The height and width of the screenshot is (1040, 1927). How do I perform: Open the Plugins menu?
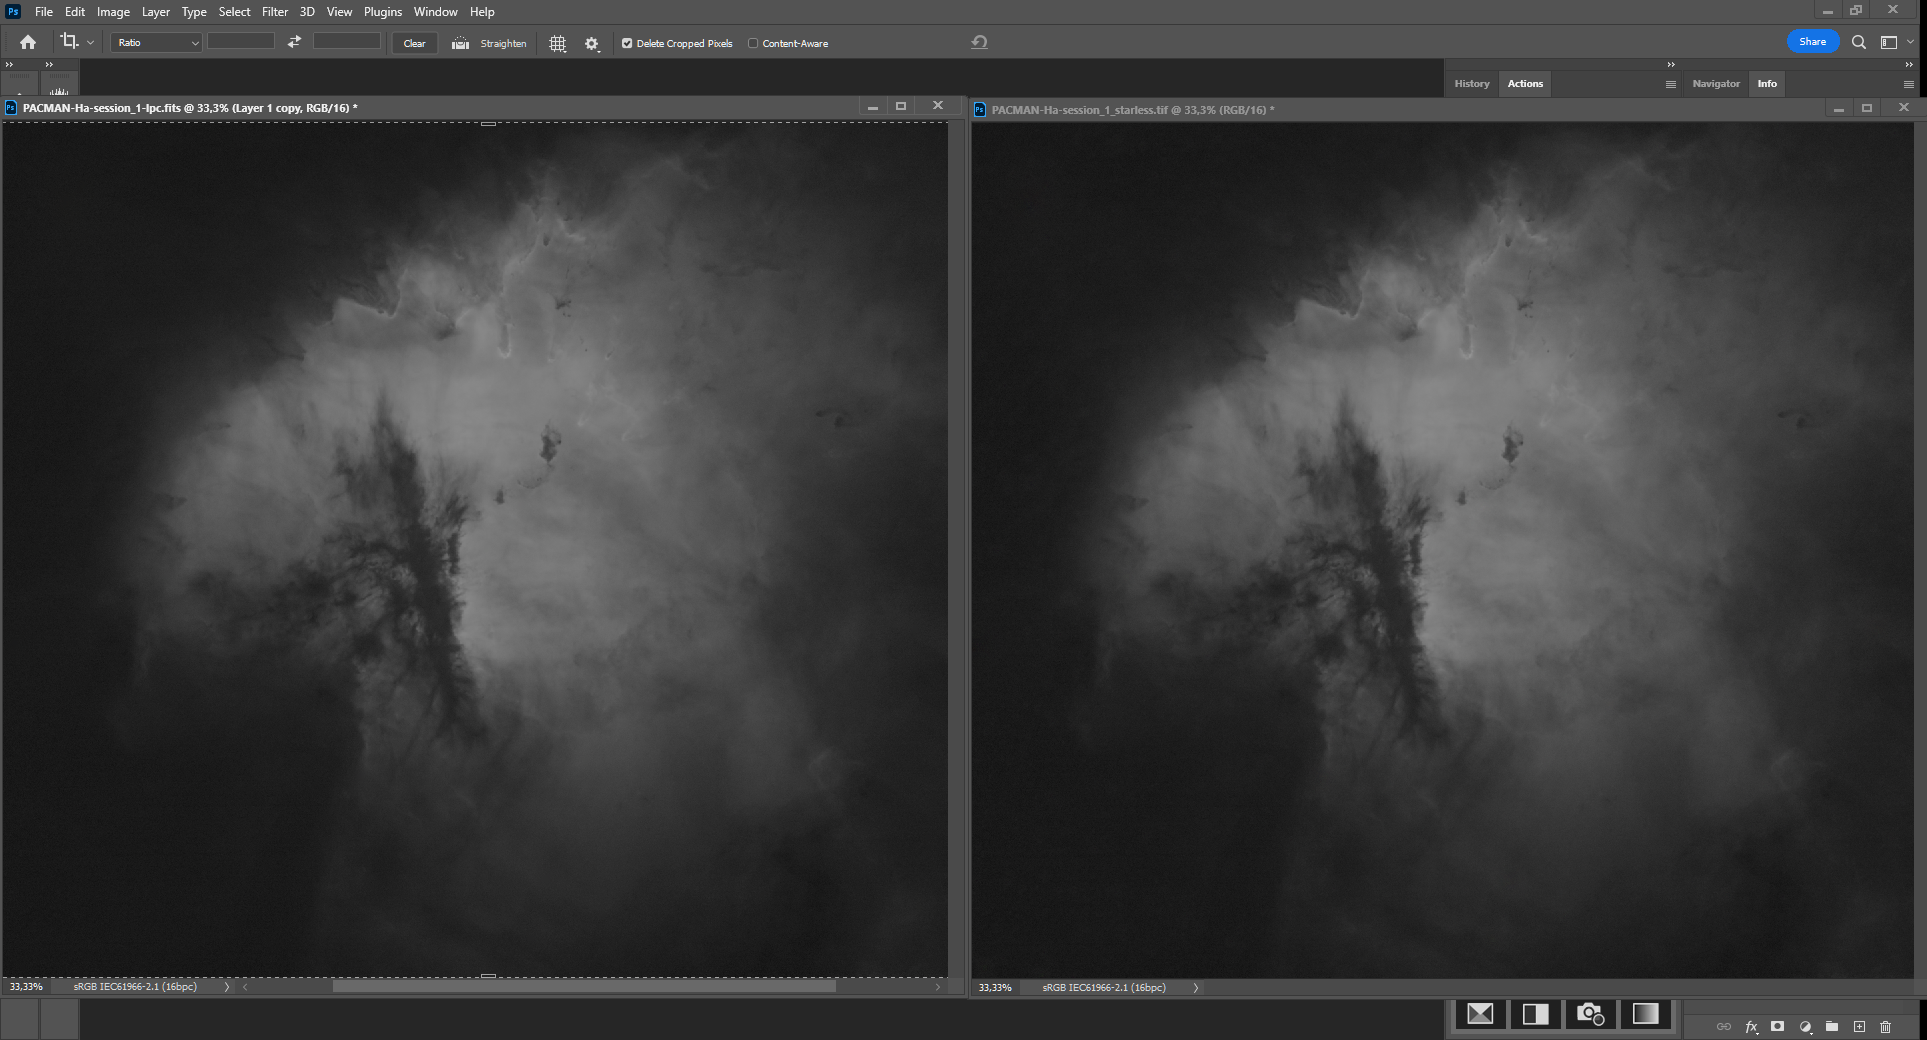tap(383, 12)
